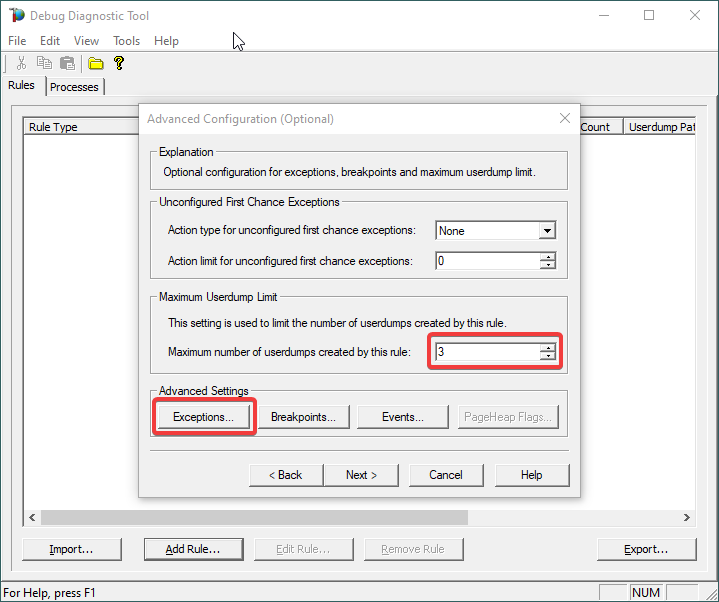Click the Exceptions... button
This screenshot has width=719, height=602.
coord(204,417)
